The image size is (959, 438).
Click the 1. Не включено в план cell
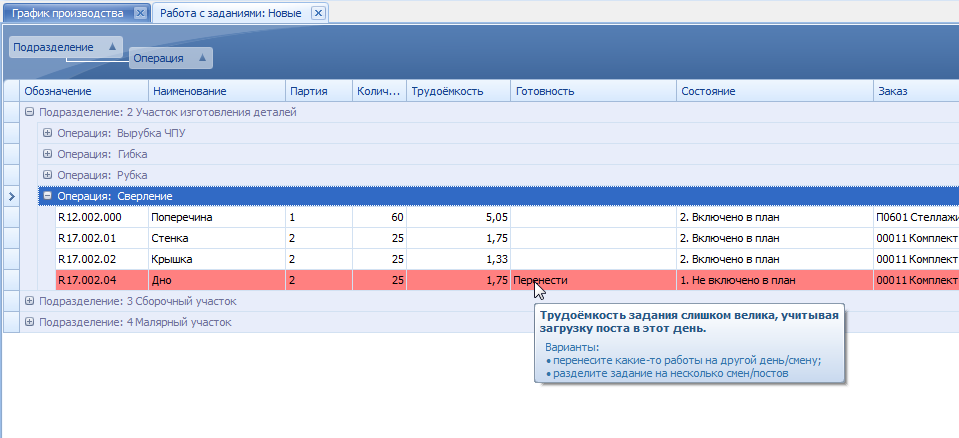(x=775, y=280)
